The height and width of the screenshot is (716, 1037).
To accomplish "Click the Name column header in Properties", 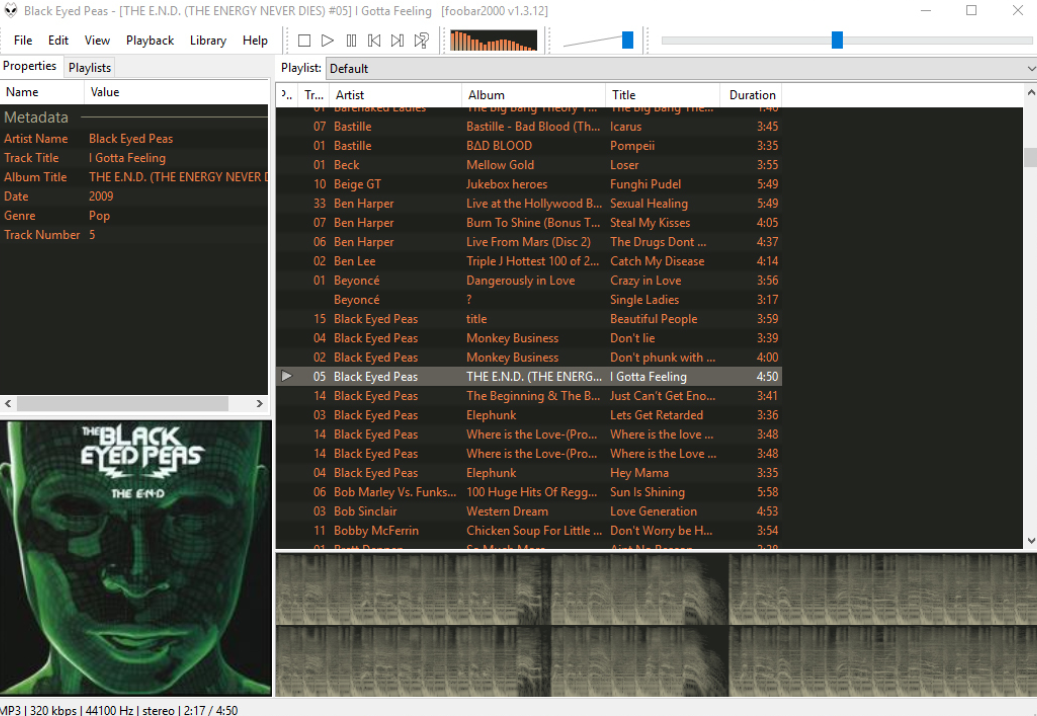I will click(42, 93).
